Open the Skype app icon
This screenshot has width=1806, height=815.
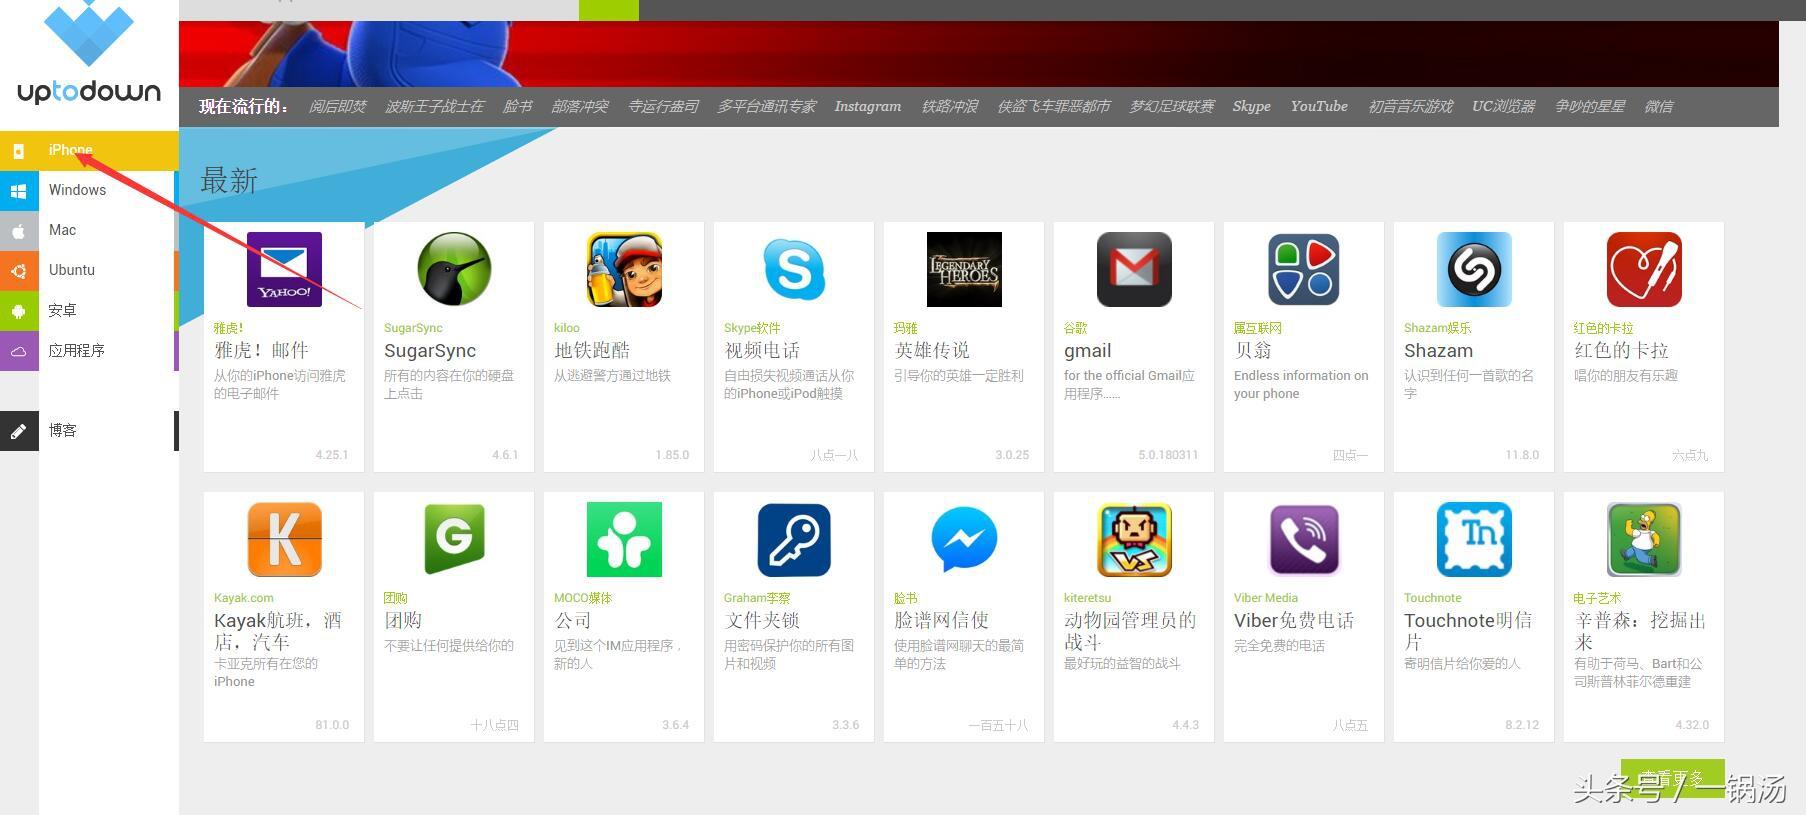(794, 269)
